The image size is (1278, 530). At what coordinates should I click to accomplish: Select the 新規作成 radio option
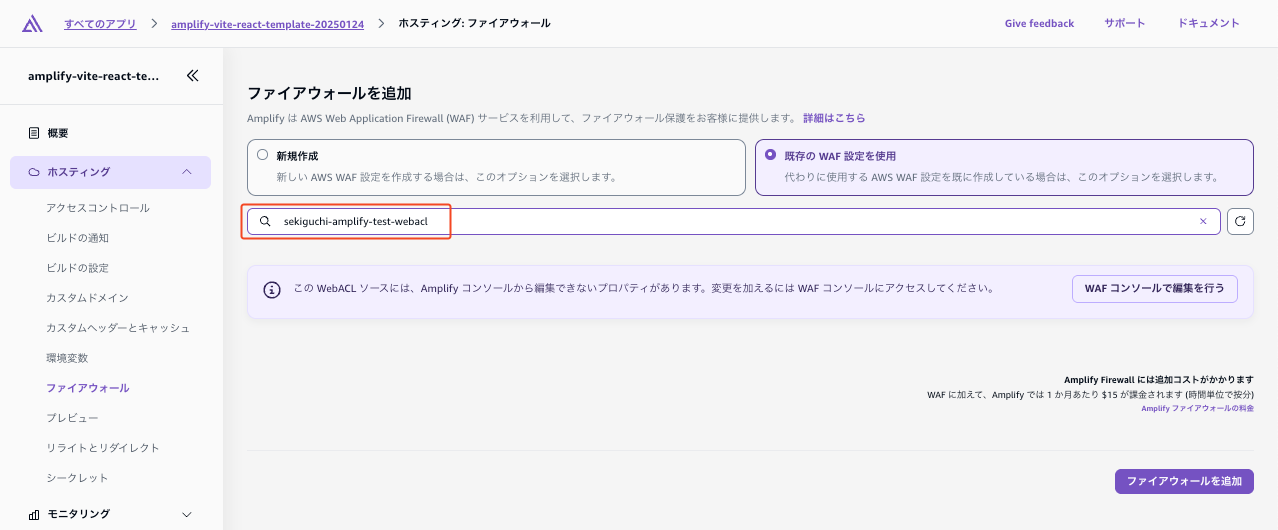click(x=263, y=155)
